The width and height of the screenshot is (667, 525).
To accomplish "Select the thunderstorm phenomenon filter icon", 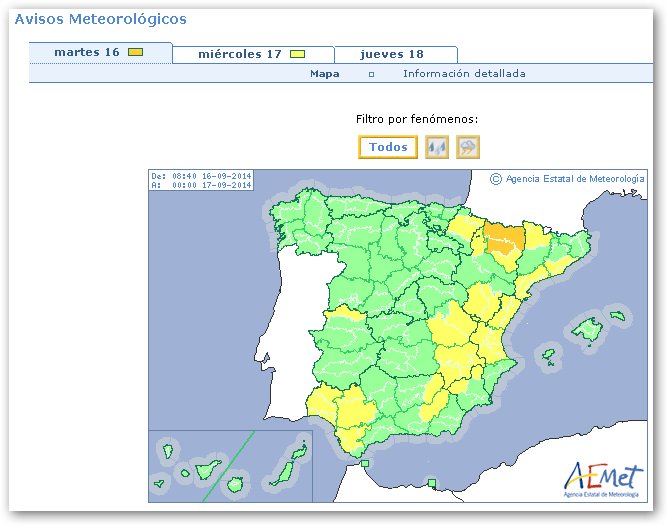I will pyautogui.click(x=468, y=147).
